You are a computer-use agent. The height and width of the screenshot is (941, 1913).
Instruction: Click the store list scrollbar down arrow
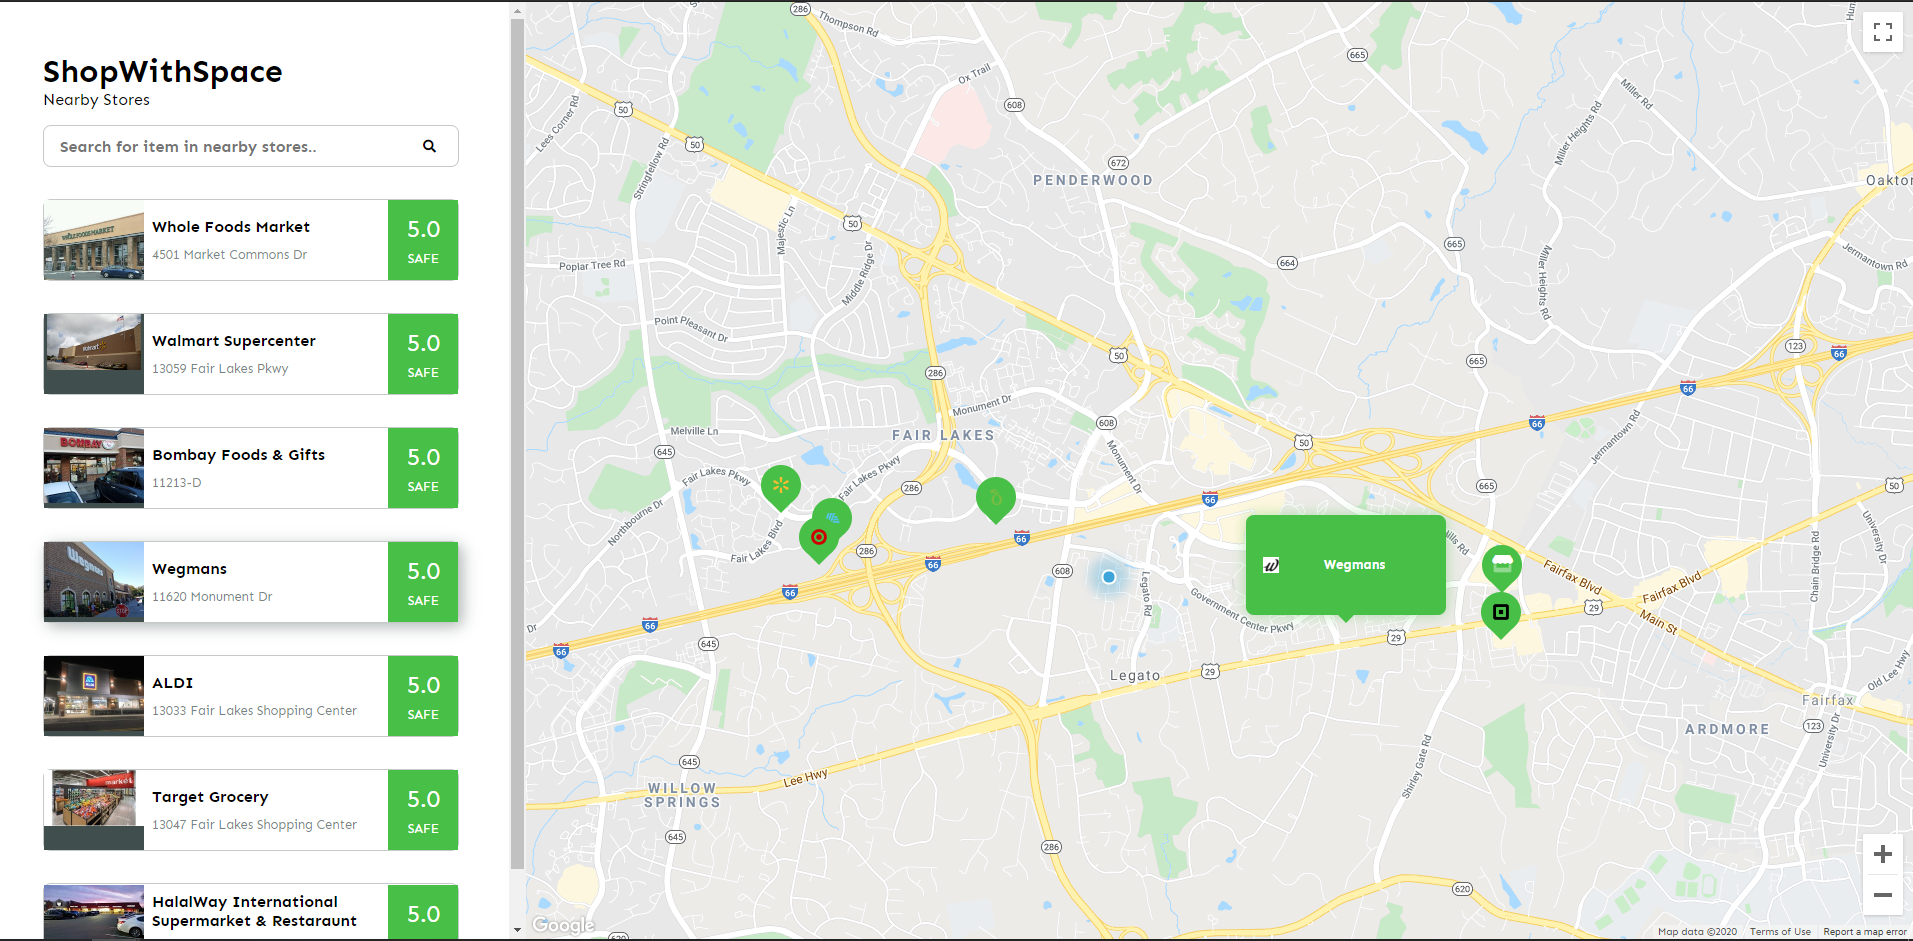point(517,930)
